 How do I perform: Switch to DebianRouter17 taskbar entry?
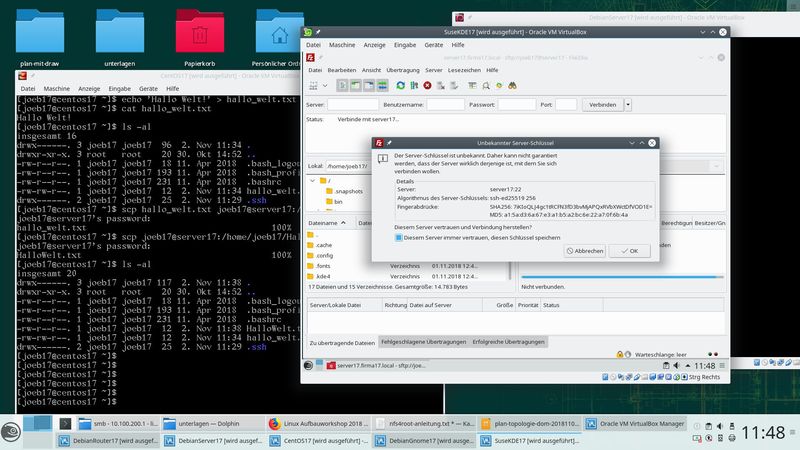coord(108,440)
